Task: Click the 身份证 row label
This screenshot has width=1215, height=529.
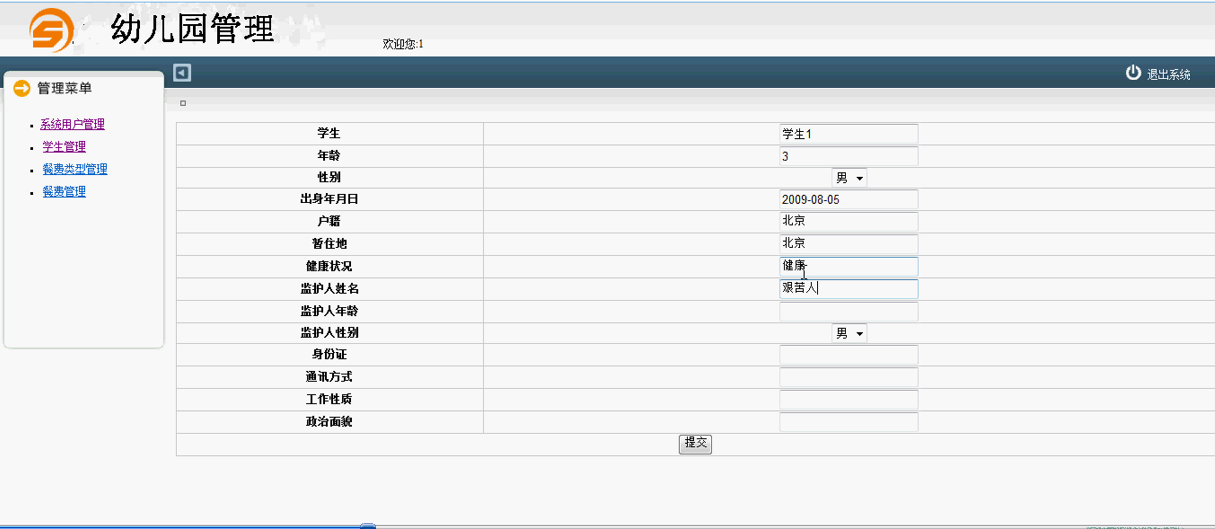Action: point(329,355)
